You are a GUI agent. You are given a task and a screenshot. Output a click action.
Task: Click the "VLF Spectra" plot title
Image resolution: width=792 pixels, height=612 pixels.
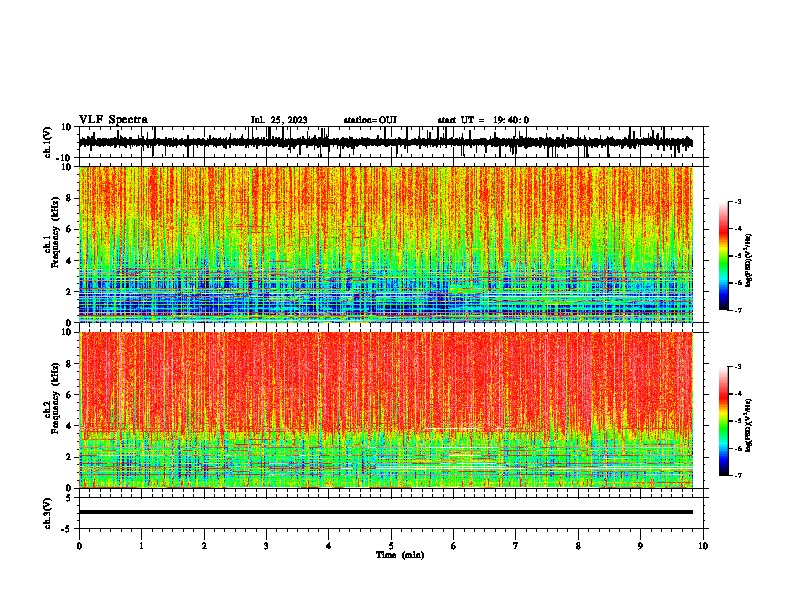pos(113,120)
